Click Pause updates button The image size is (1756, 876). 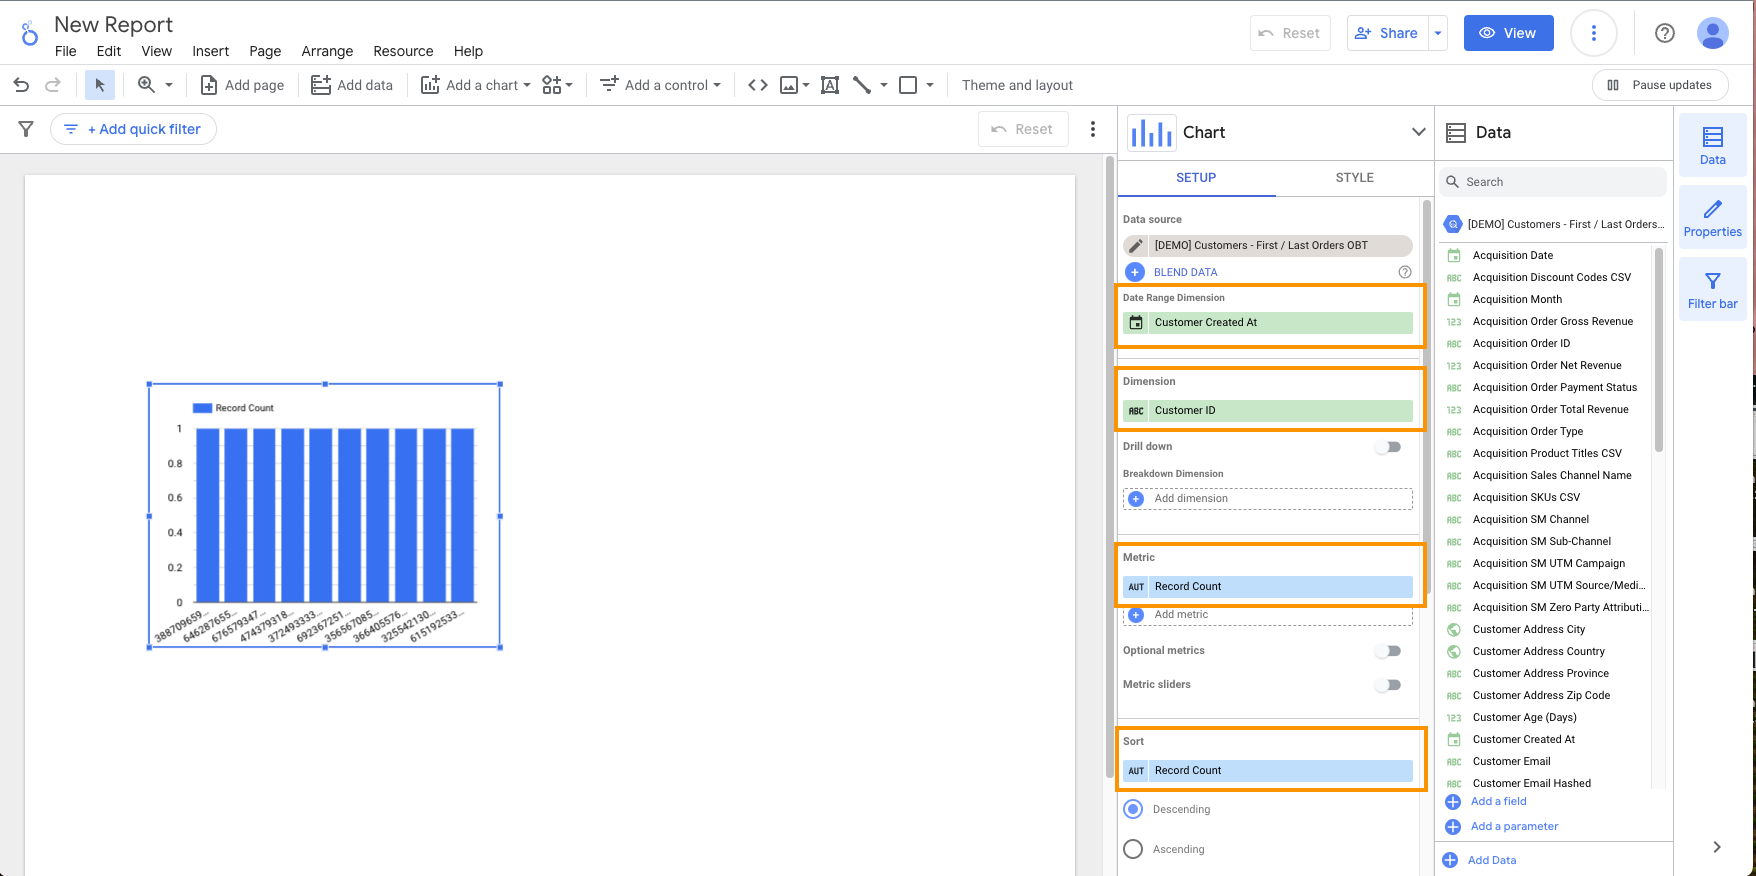[x=1659, y=85]
